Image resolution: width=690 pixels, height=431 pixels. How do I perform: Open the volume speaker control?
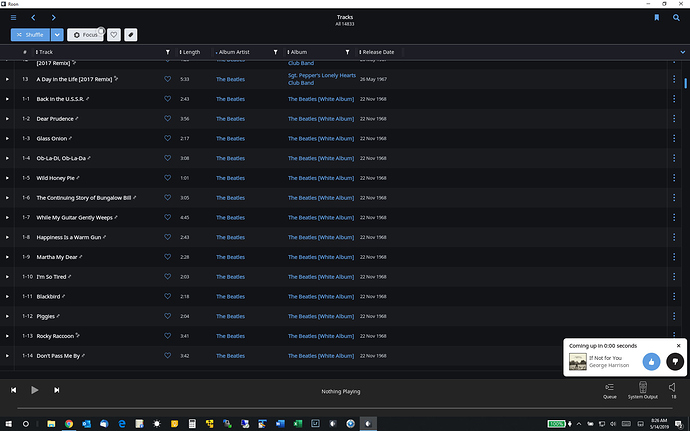672,387
